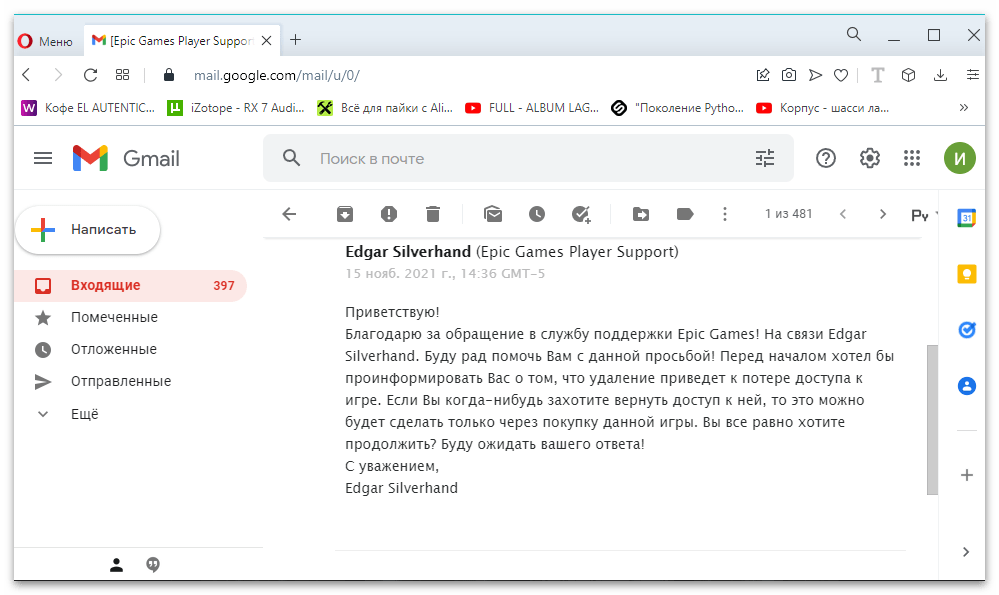Toggle the Gmail main menu hamburger
Screen dimensions: 999x595
43,158
